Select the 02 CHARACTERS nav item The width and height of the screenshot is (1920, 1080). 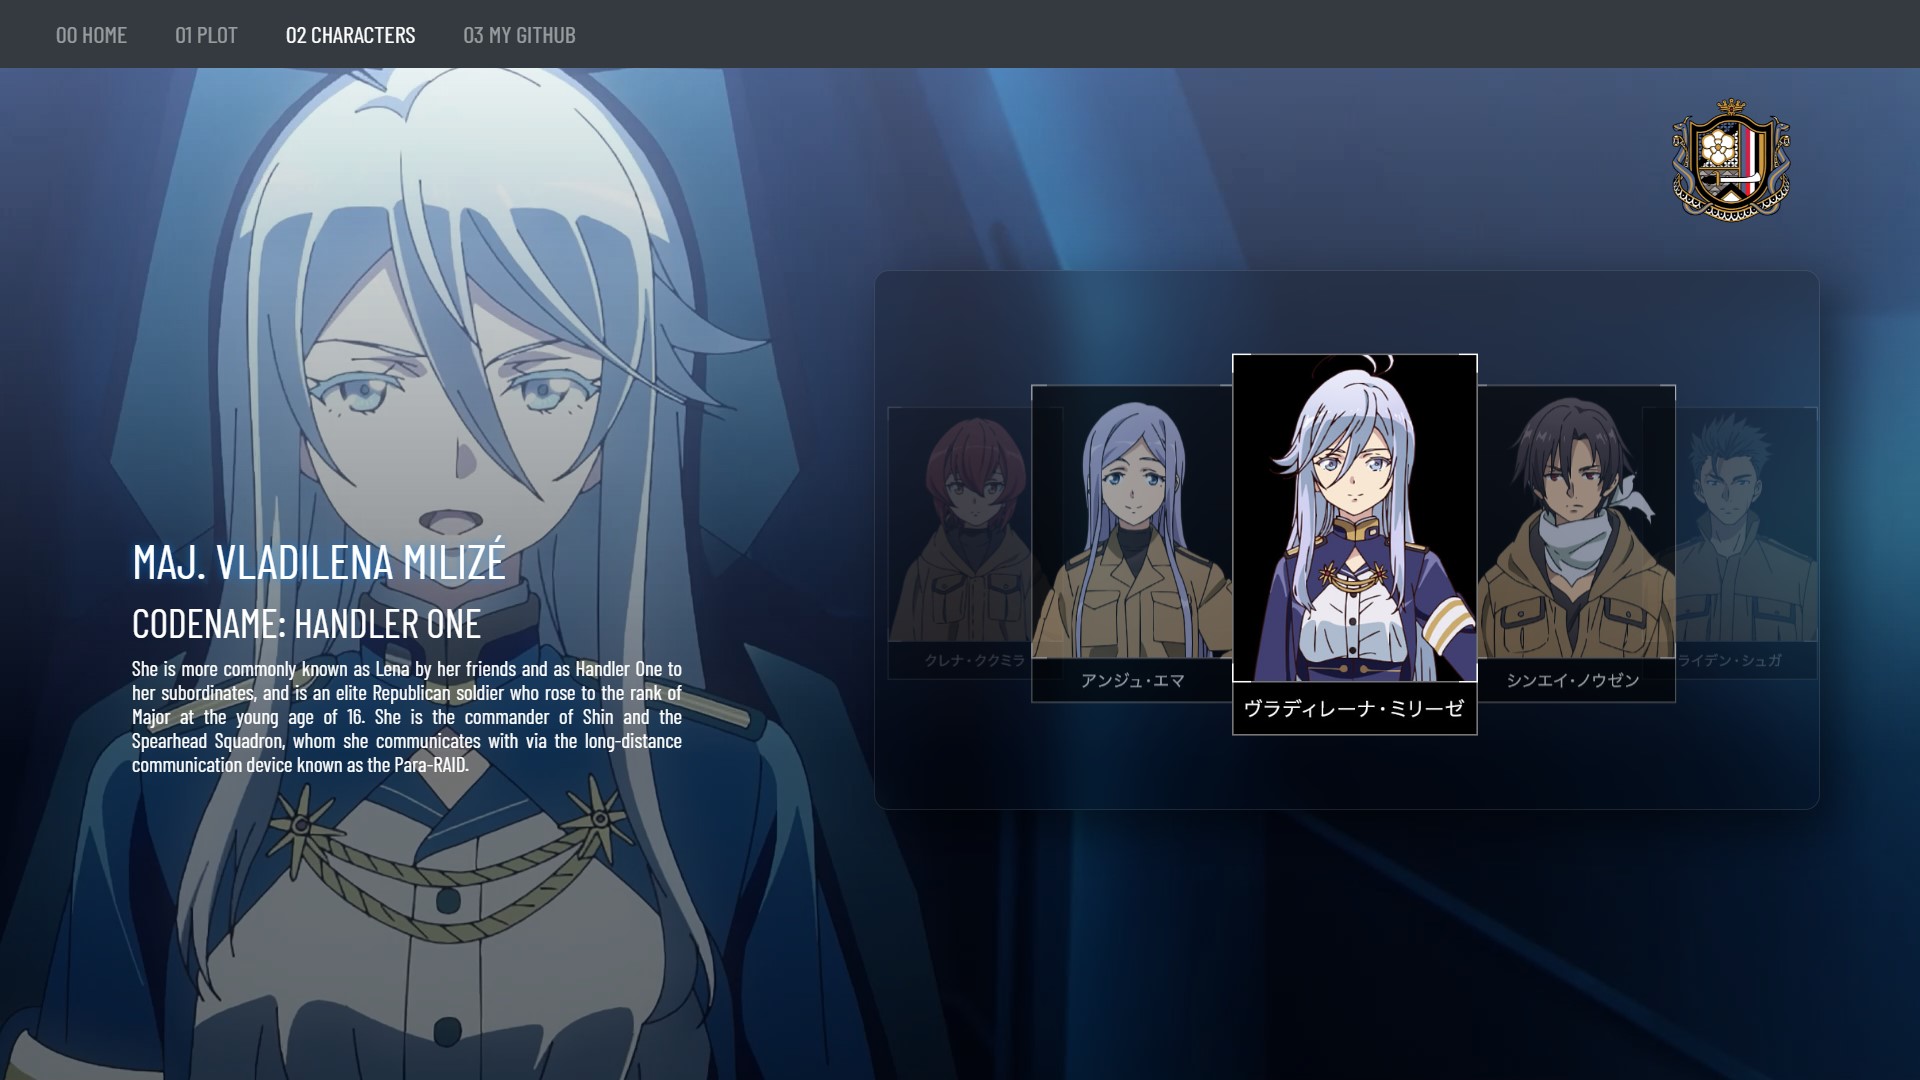pos(350,35)
